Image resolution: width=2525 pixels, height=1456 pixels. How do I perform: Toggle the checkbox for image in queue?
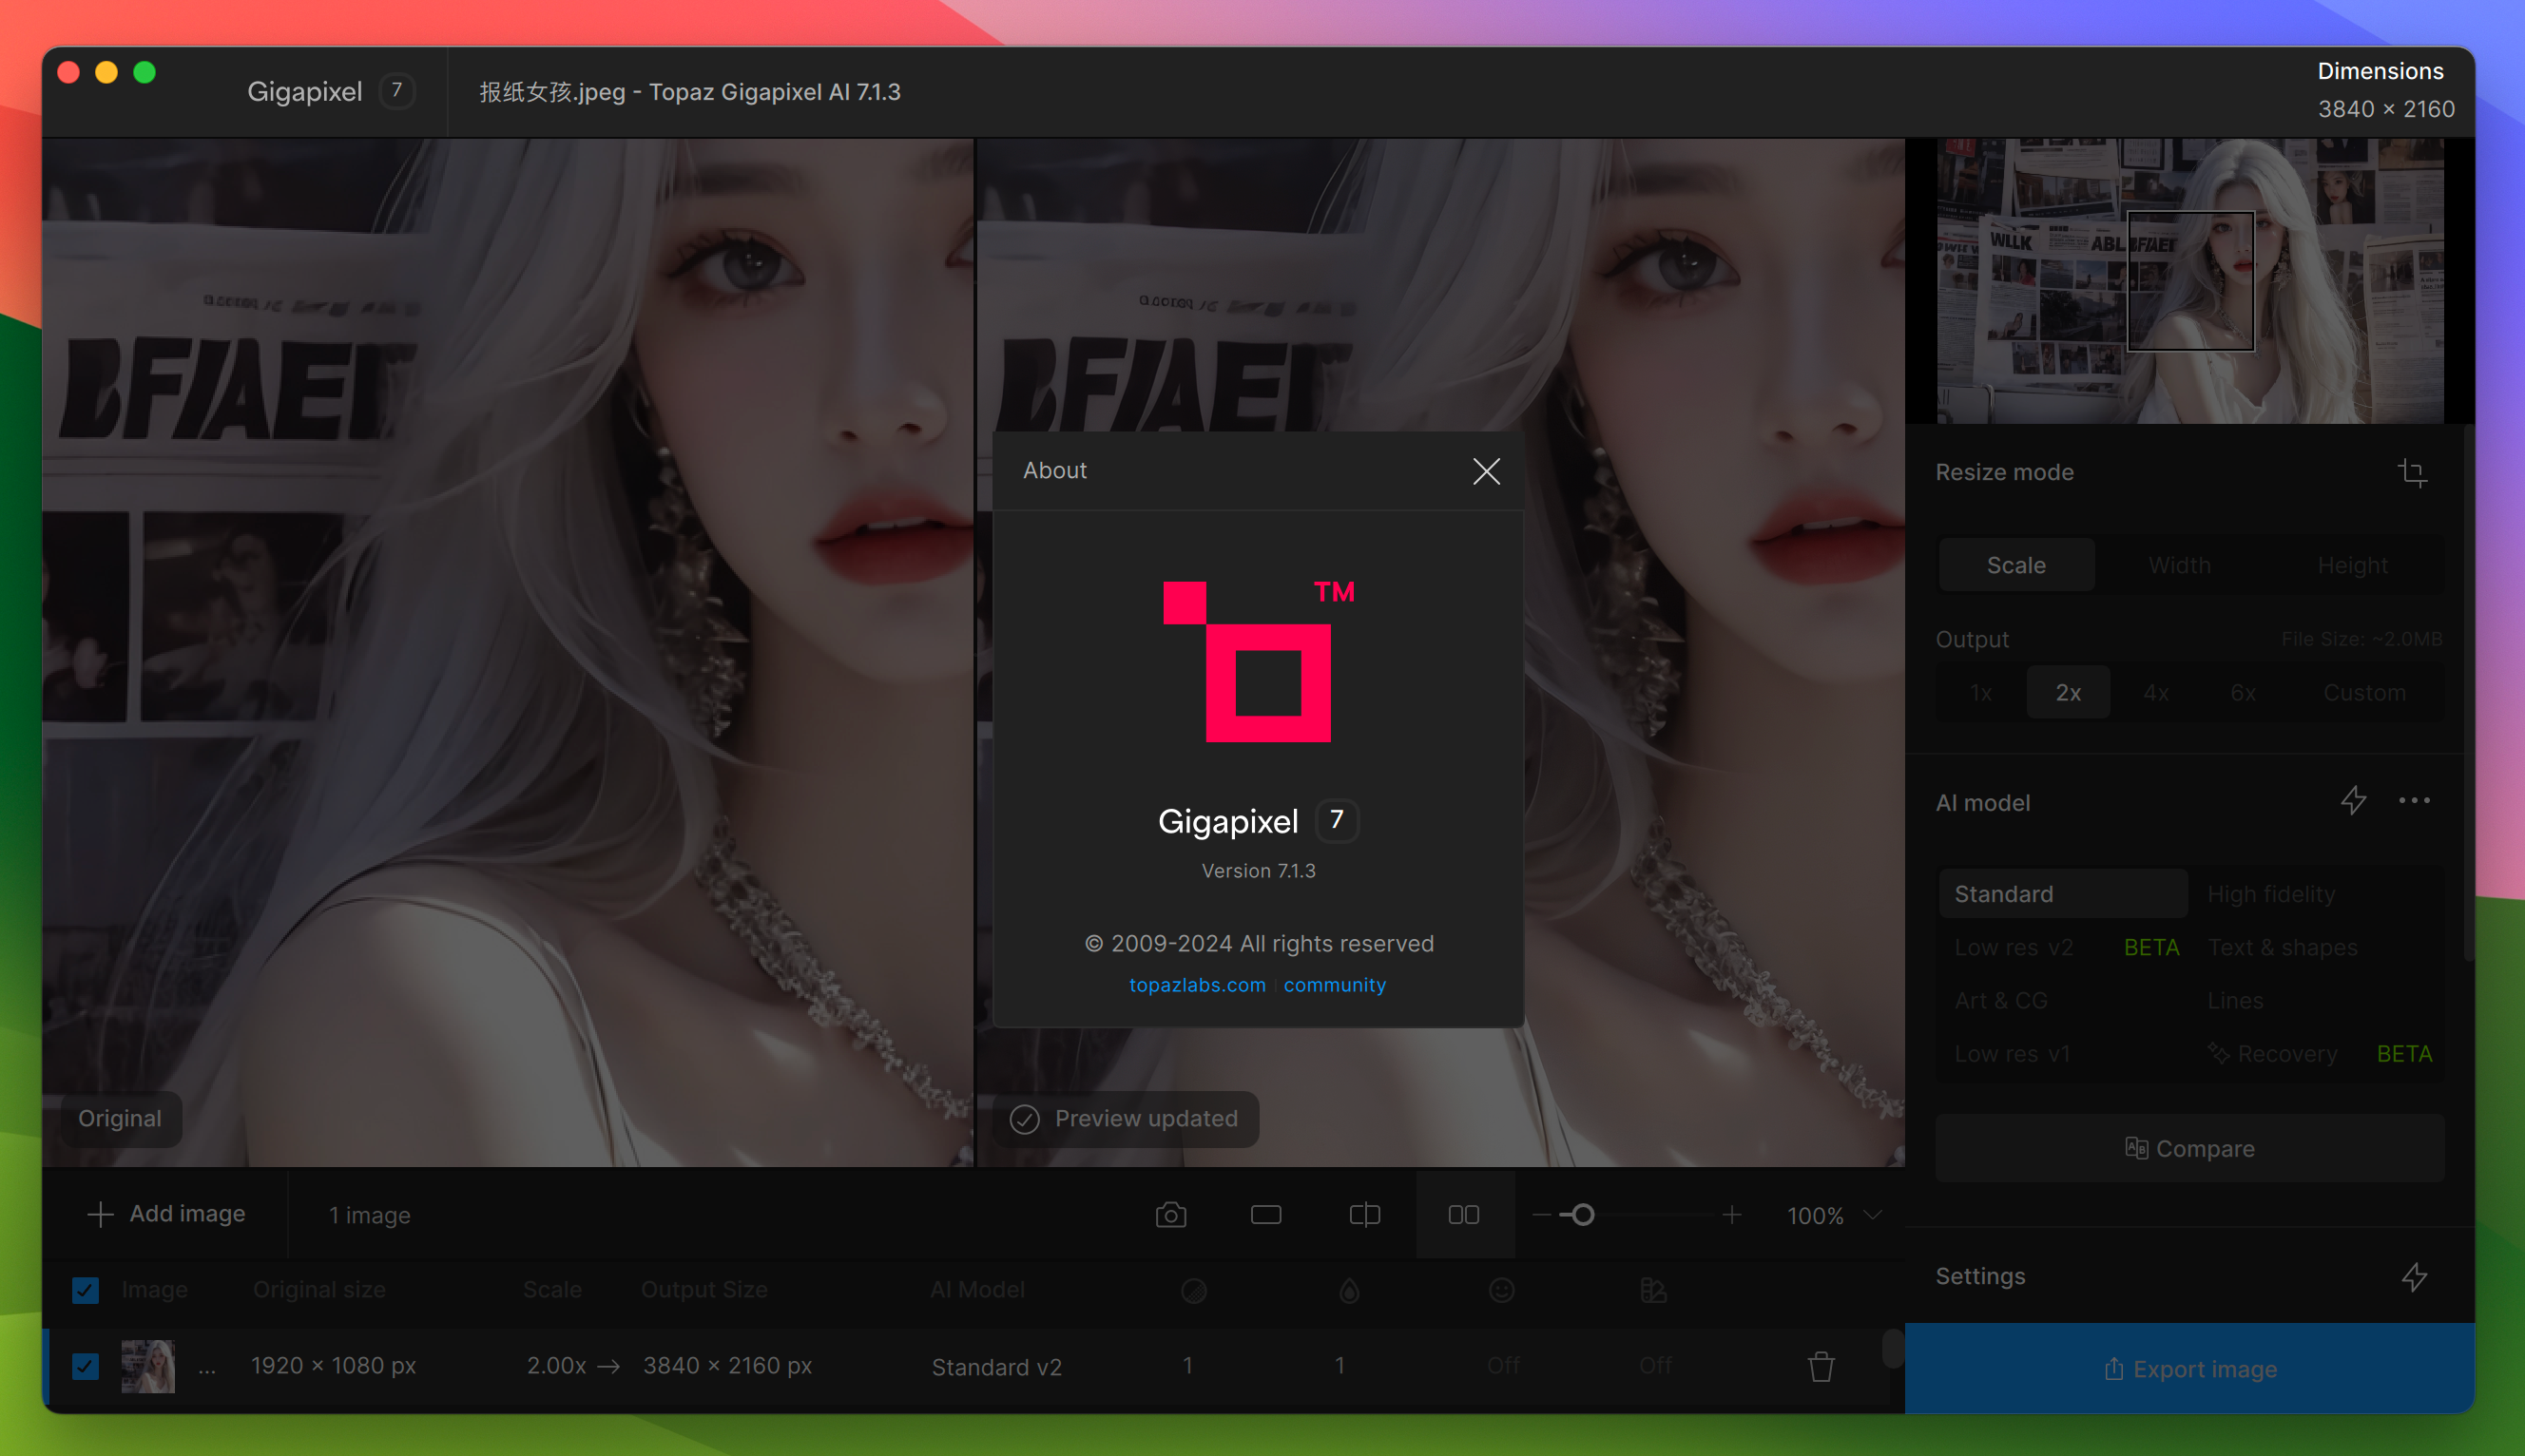(x=85, y=1364)
